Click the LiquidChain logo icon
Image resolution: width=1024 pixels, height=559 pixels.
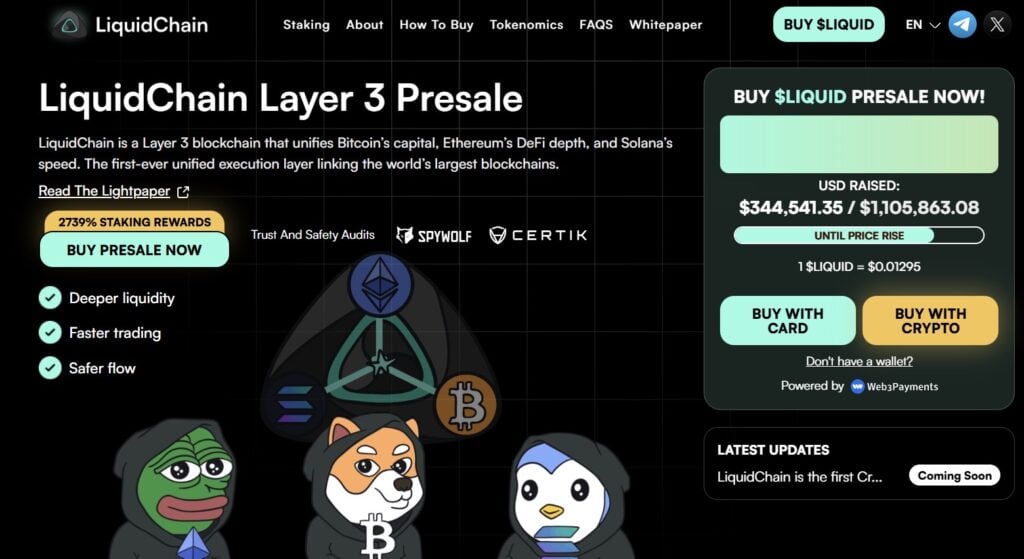coord(69,25)
